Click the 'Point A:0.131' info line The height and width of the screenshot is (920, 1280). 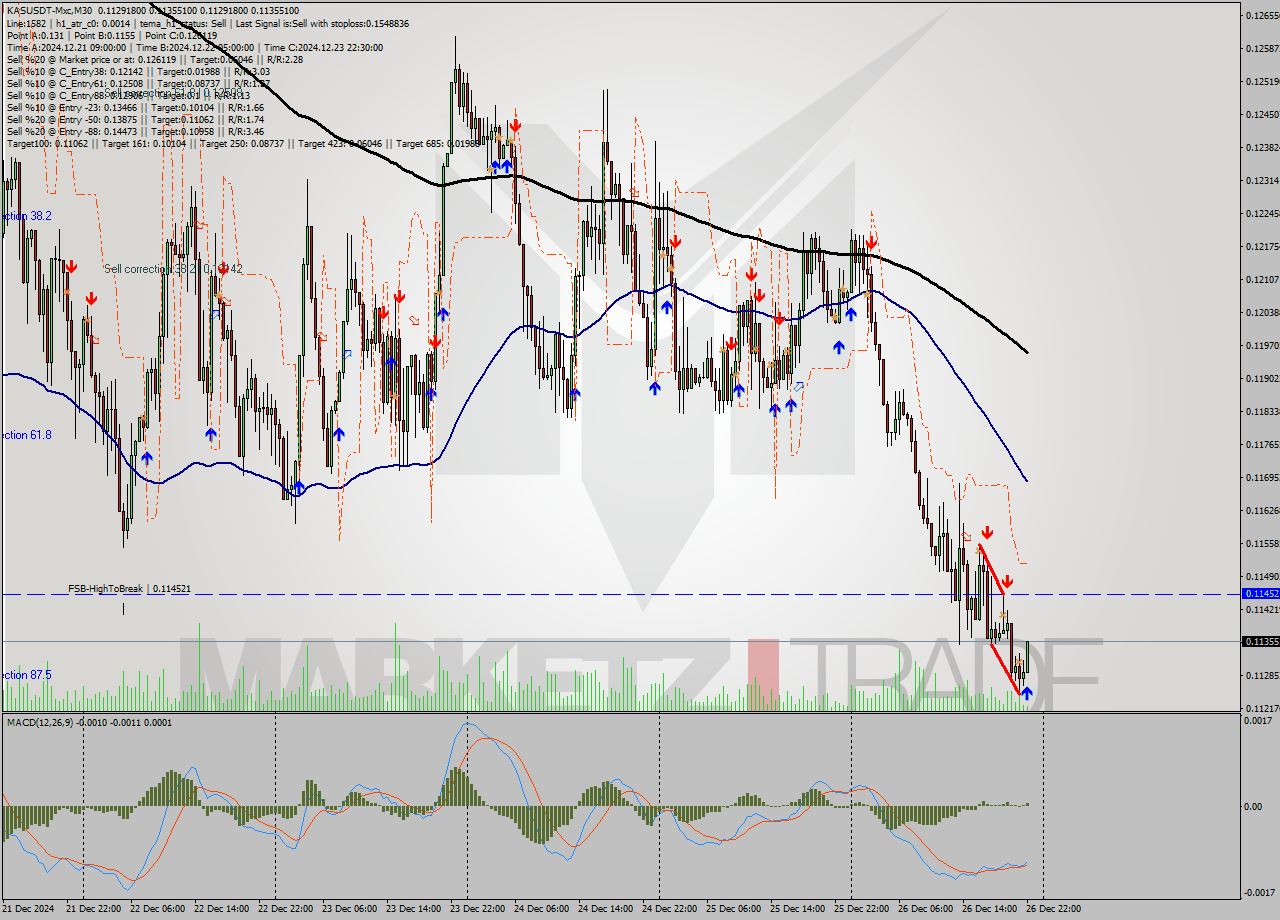[37, 35]
